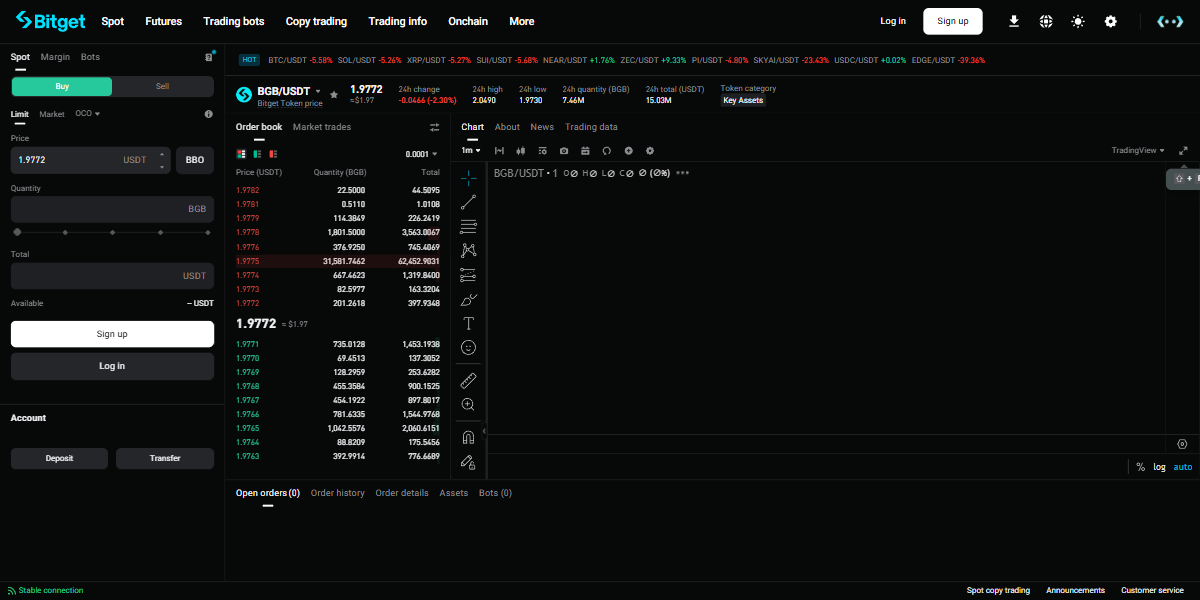The image size is (1200, 600).
Task: Click the download app icon
Action: pos(1014,21)
